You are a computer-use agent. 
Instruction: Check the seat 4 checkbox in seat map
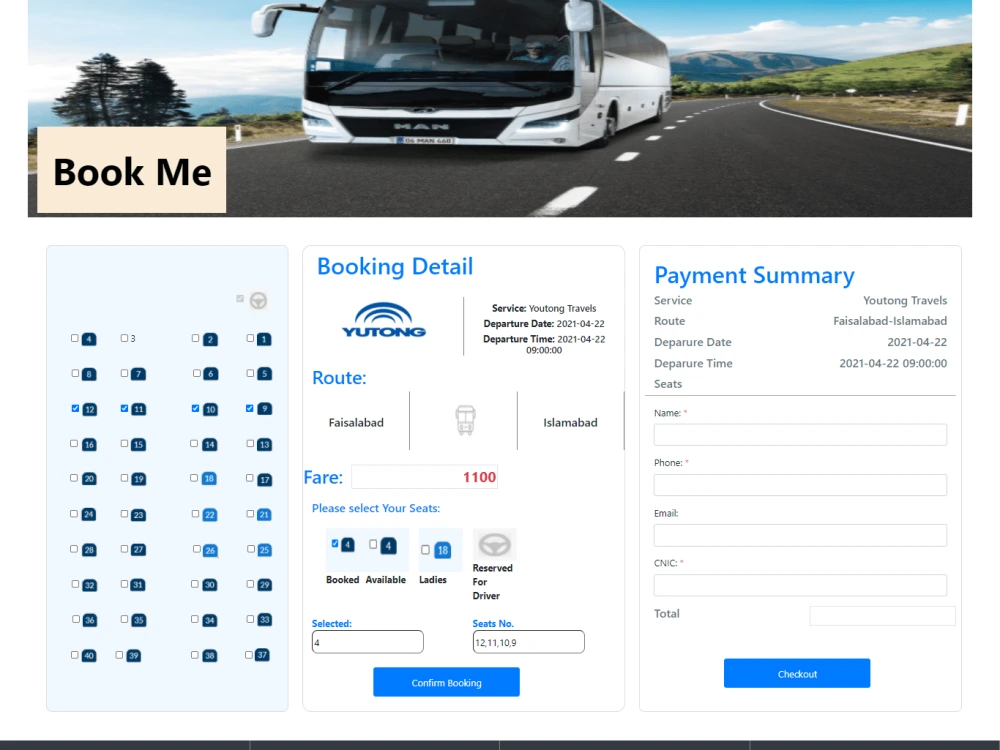point(75,338)
